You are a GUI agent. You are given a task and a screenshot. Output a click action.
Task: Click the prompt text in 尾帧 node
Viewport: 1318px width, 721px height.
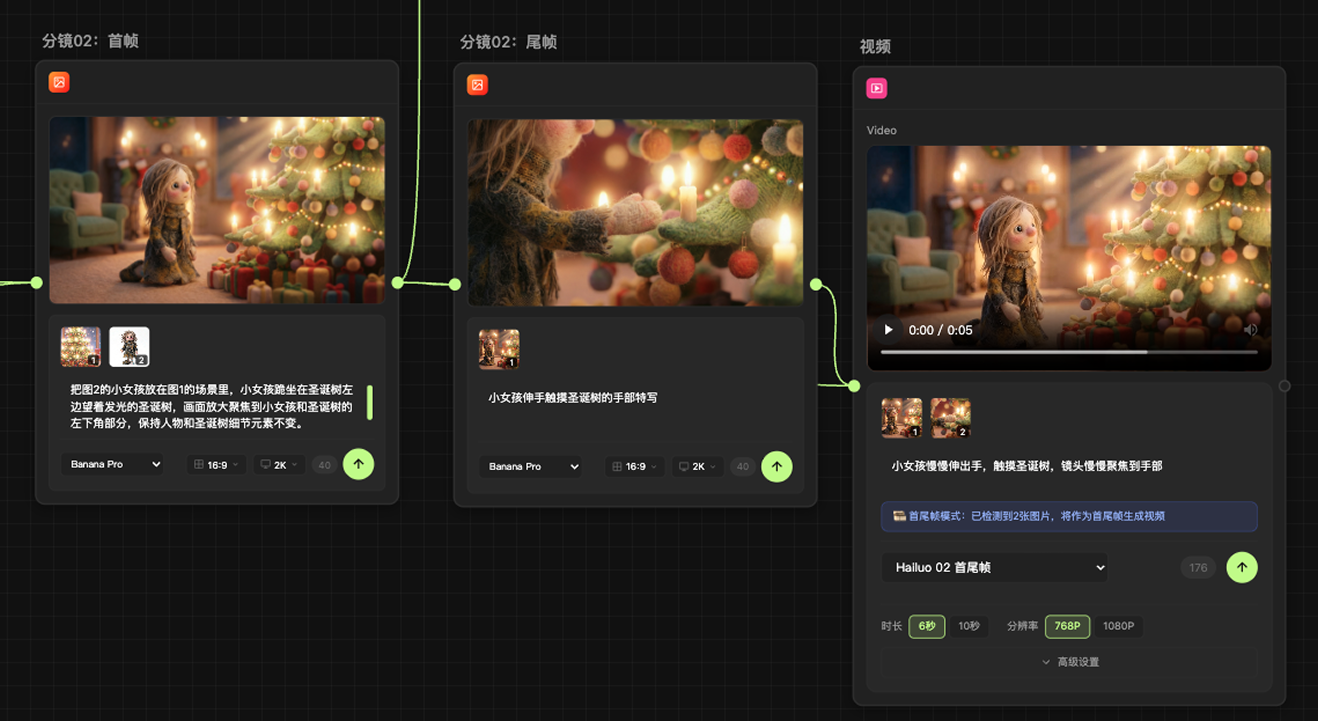point(572,397)
